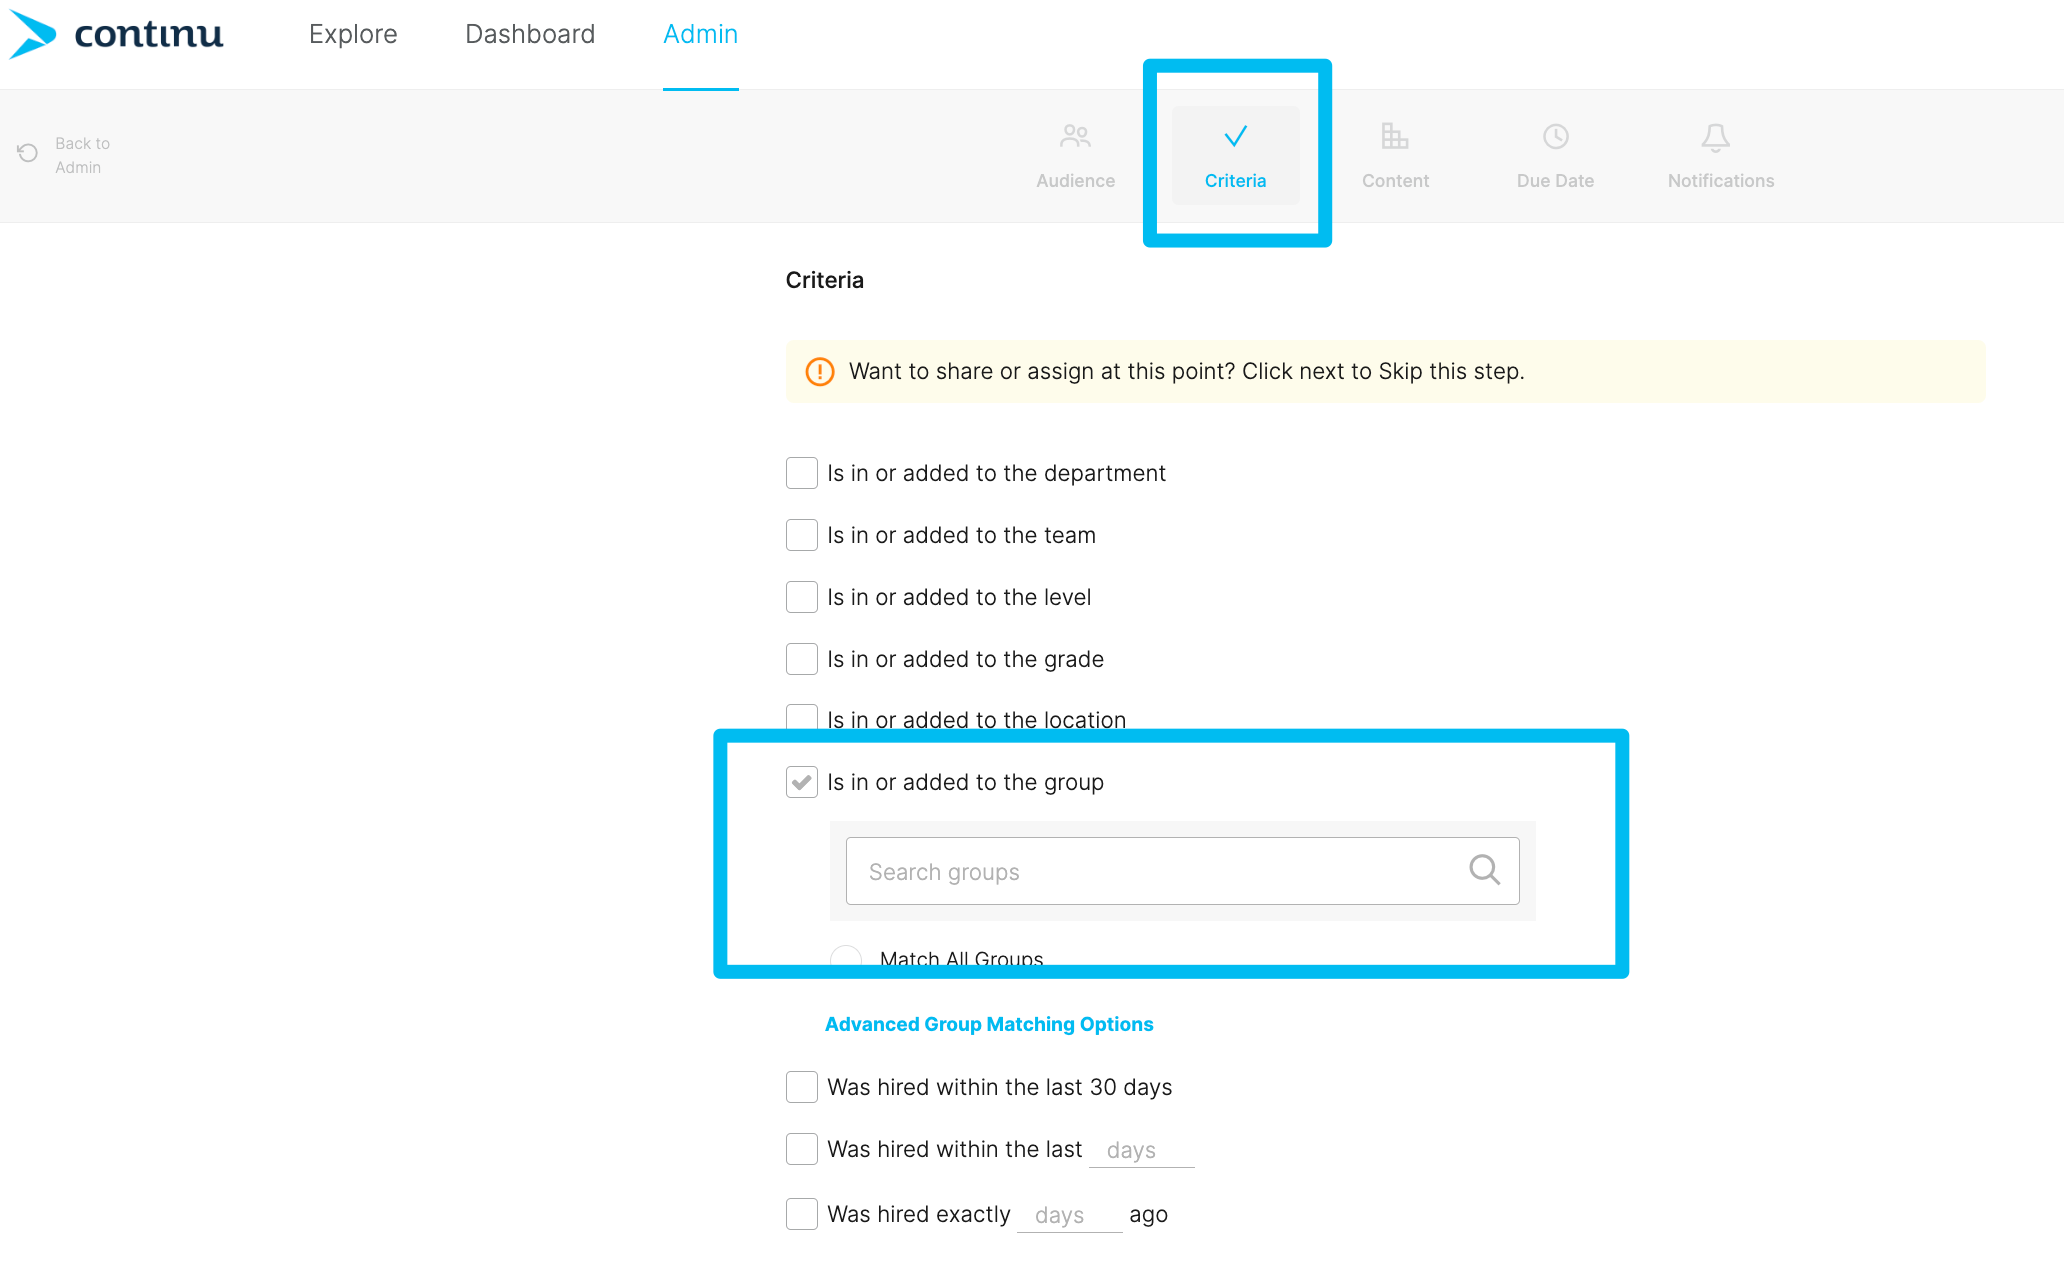2064x1288 pixels.
Task: Click the warning icon in the yellow banner
Action: pyautogui.click(x=819, y=371)
